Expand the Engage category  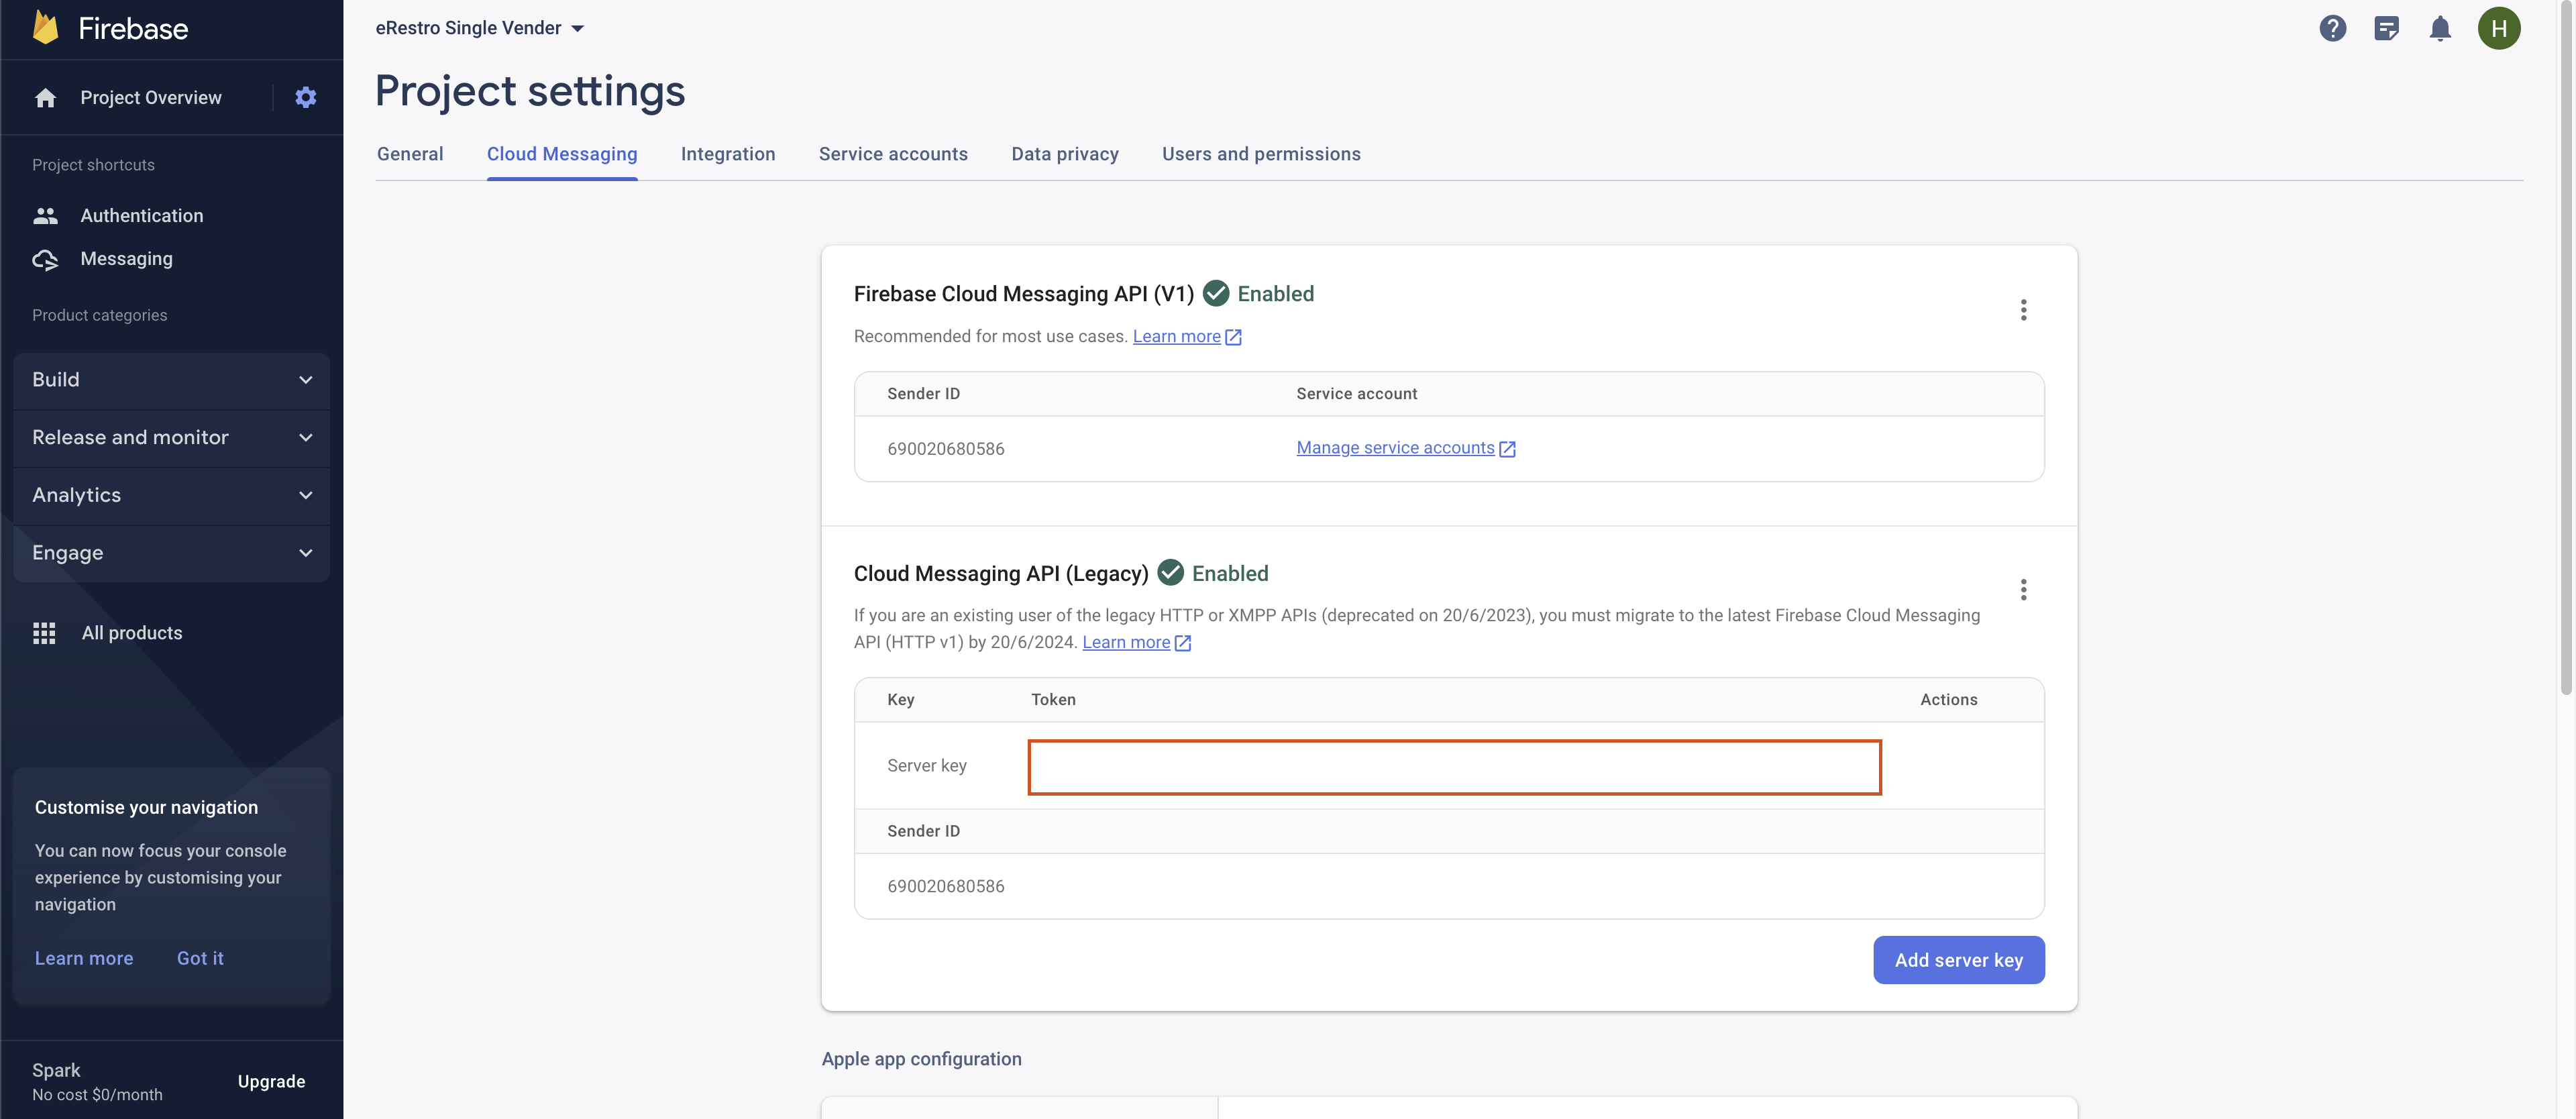click(172, 553)
